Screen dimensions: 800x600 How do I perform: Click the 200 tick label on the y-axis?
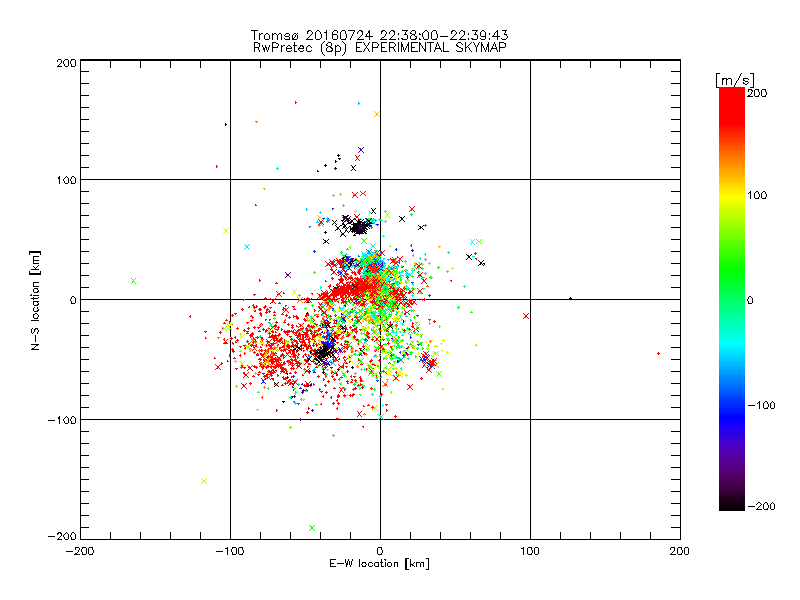(67, 63)
